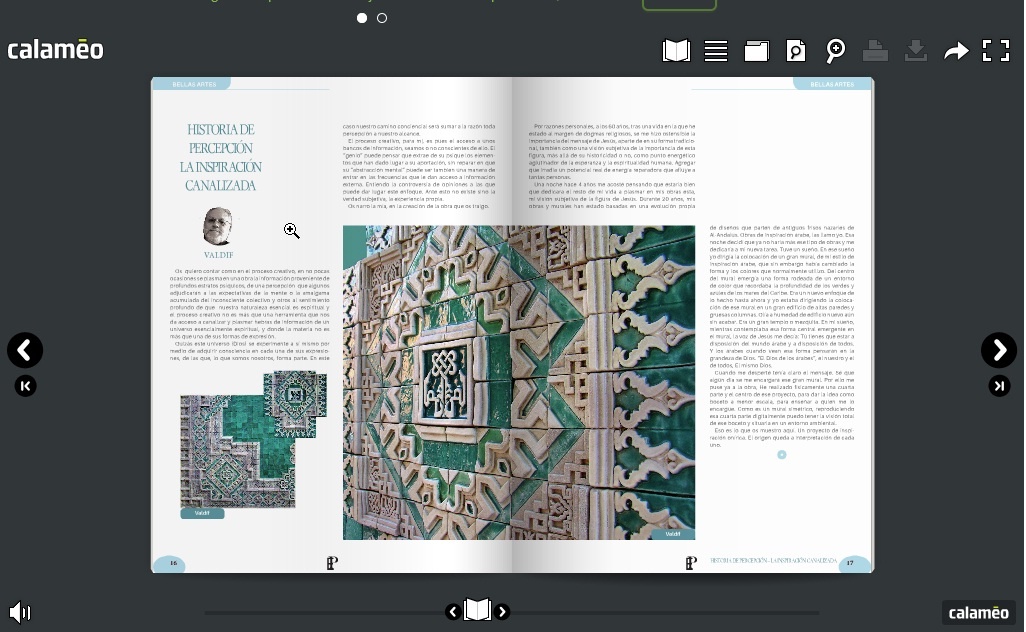This screenshot has width=1026, height=632.
Task: Jump to the first page
Action: coord(26,386)
